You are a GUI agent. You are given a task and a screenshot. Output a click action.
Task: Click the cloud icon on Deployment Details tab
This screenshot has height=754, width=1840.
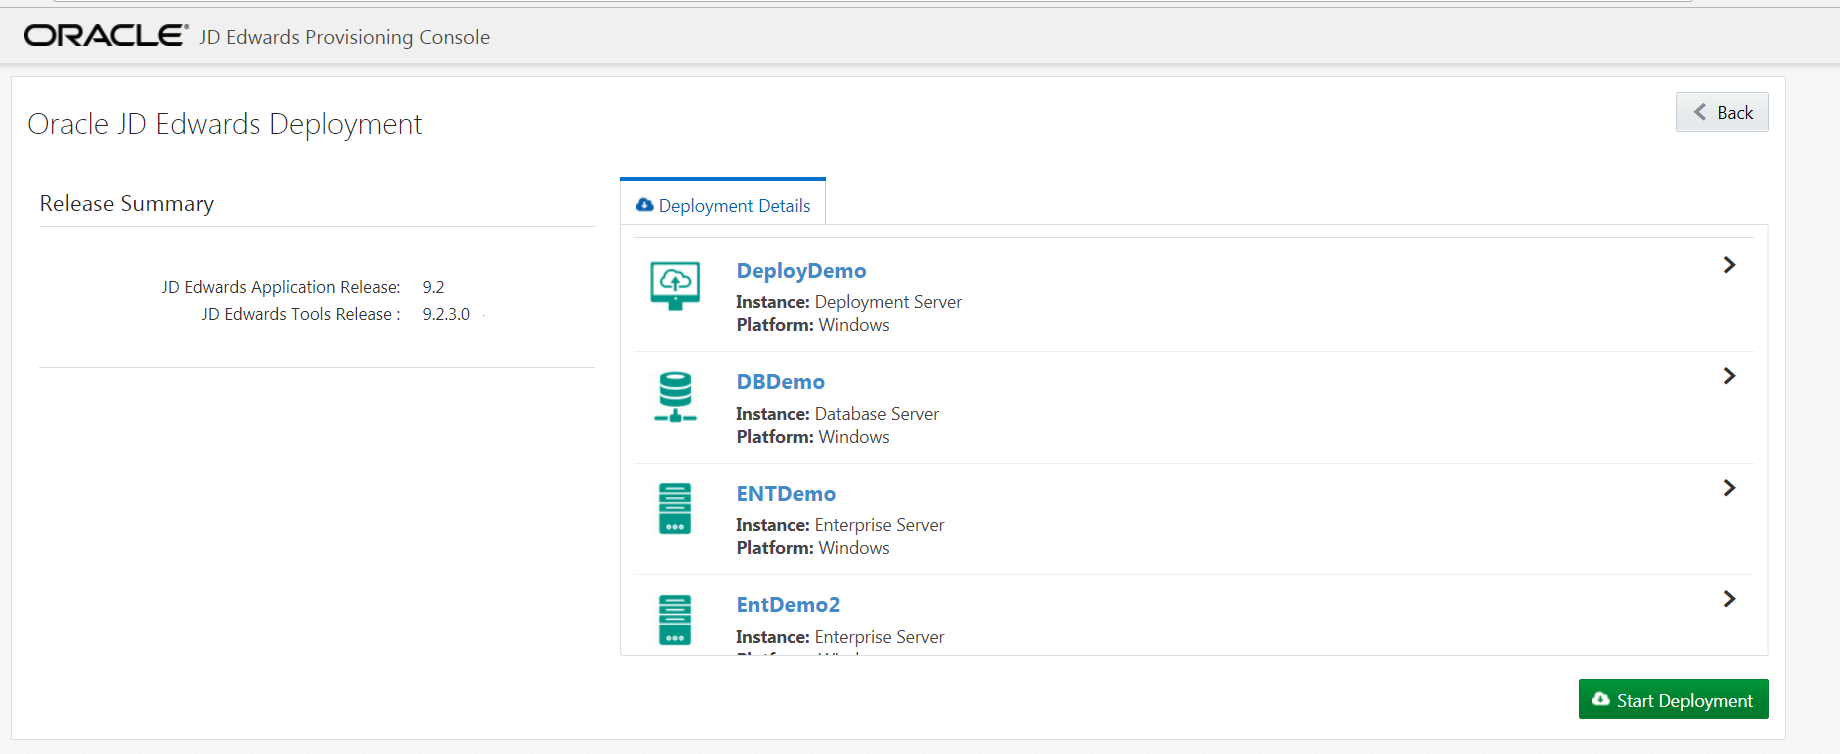[645, 205]
